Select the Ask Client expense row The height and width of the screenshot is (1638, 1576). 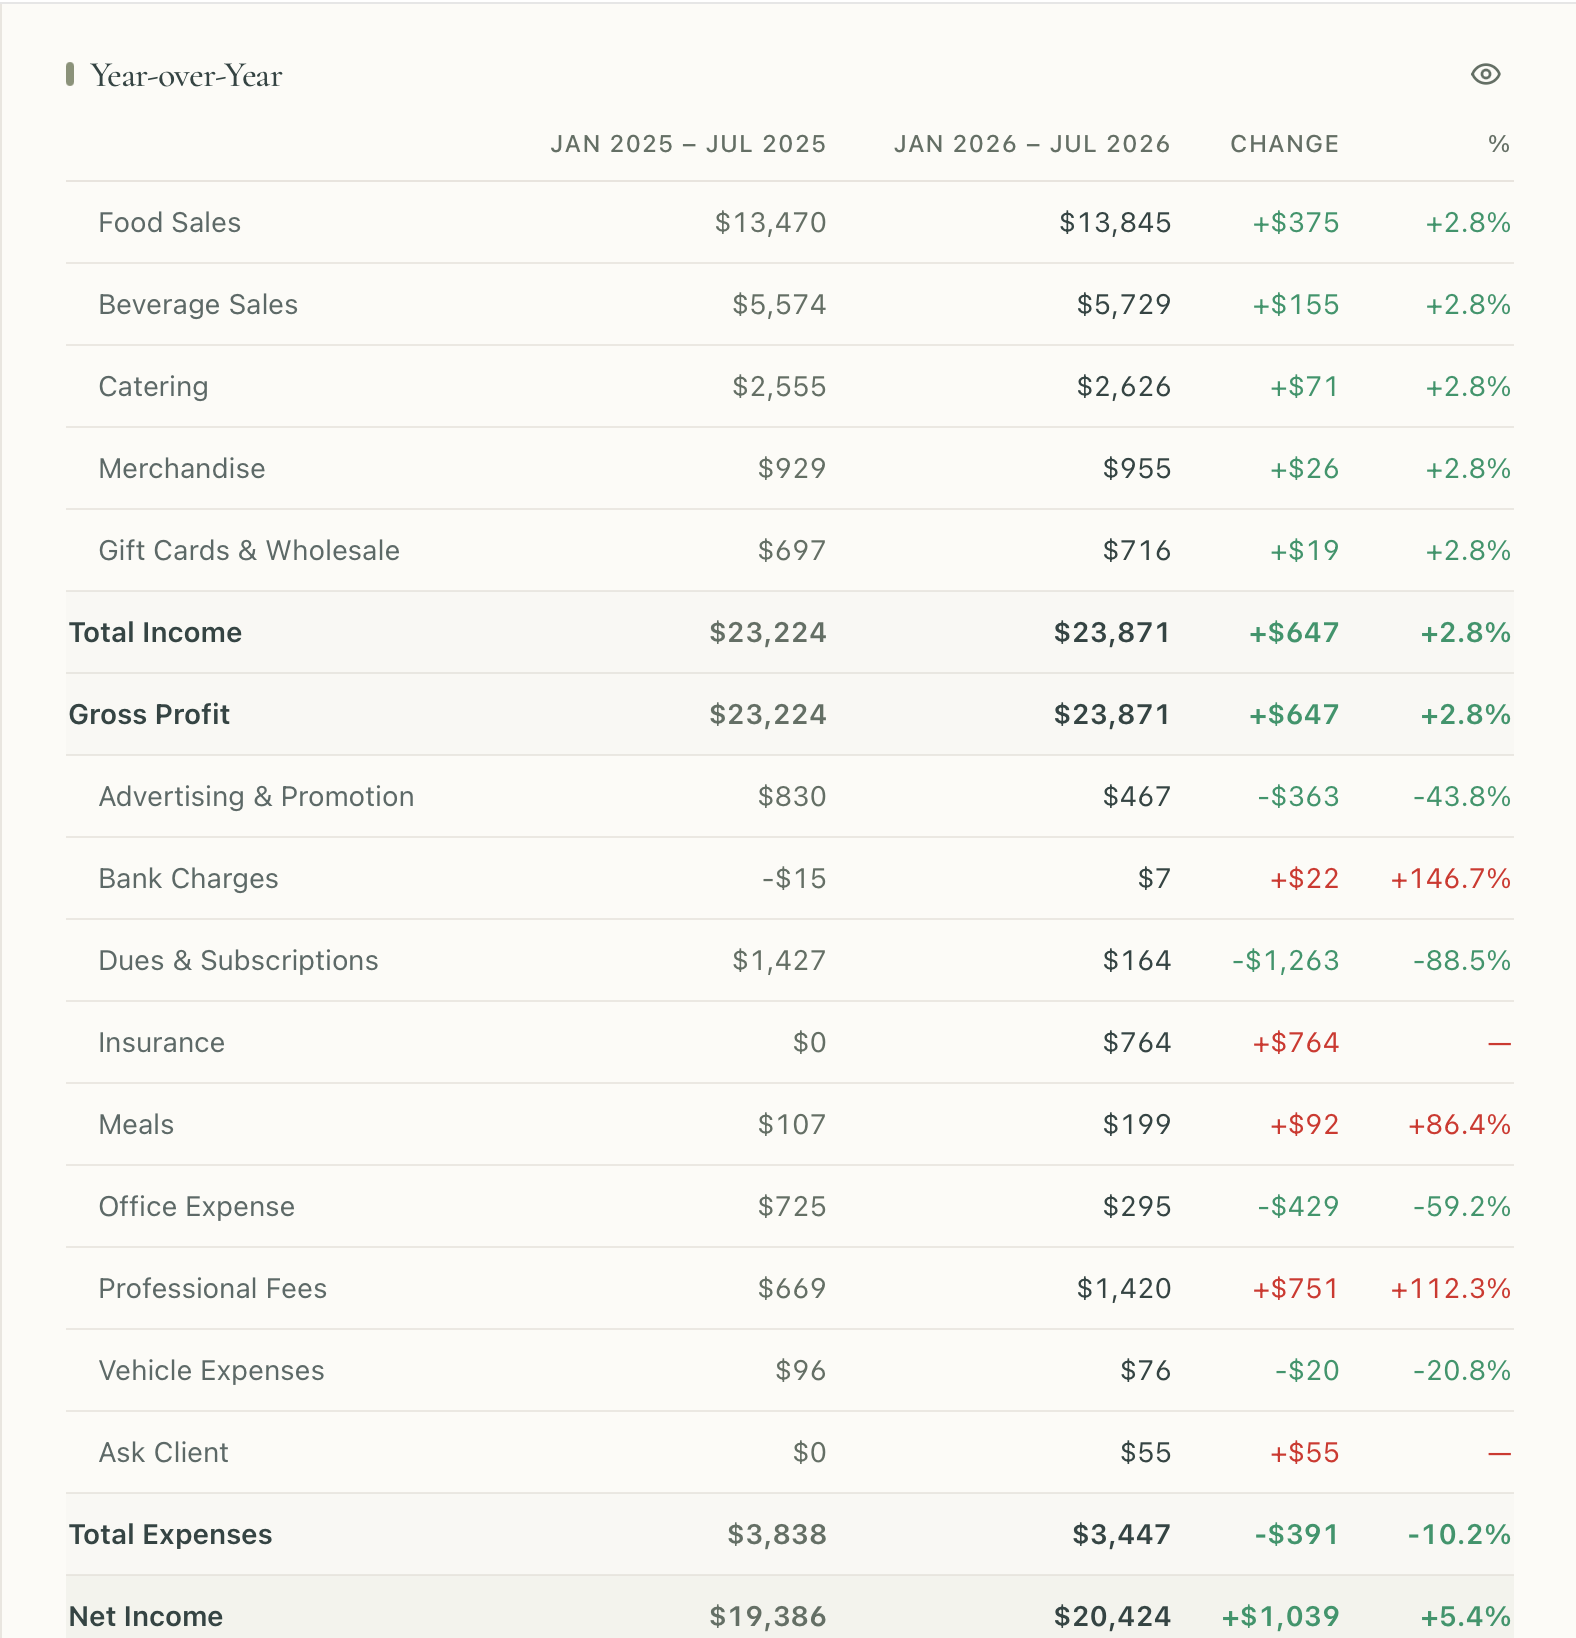(x=790, y=1452)
